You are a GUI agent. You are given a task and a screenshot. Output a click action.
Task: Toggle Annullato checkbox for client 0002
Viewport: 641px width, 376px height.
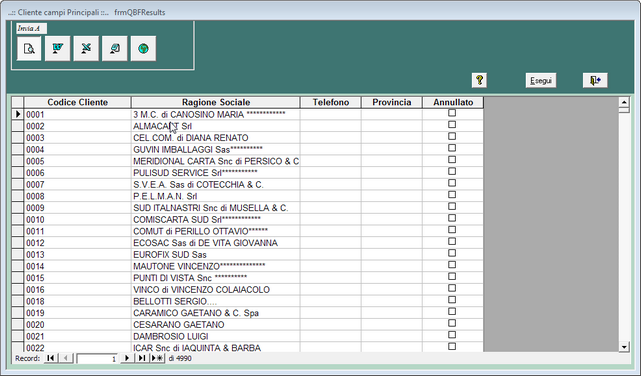452,125
